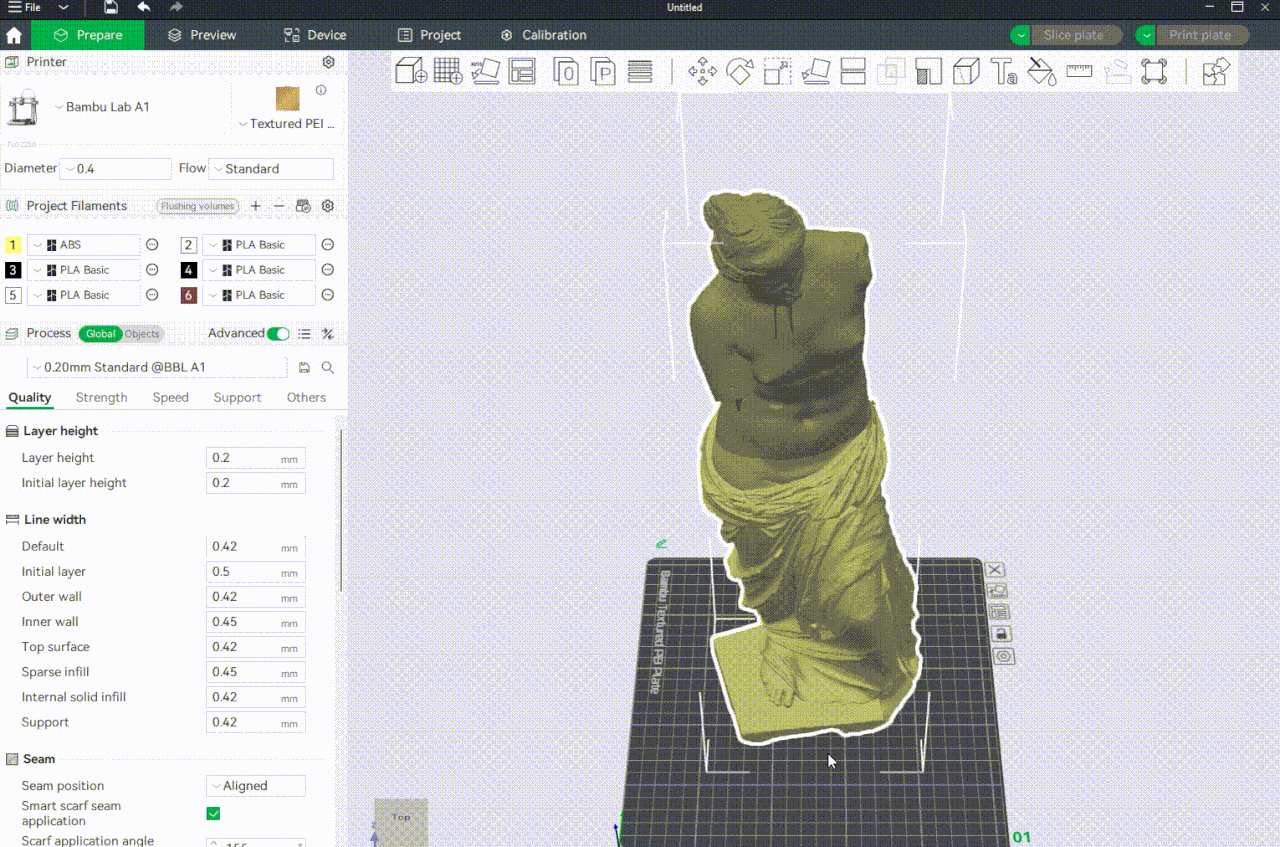Open printer settings gear icon

coord(328,62)
